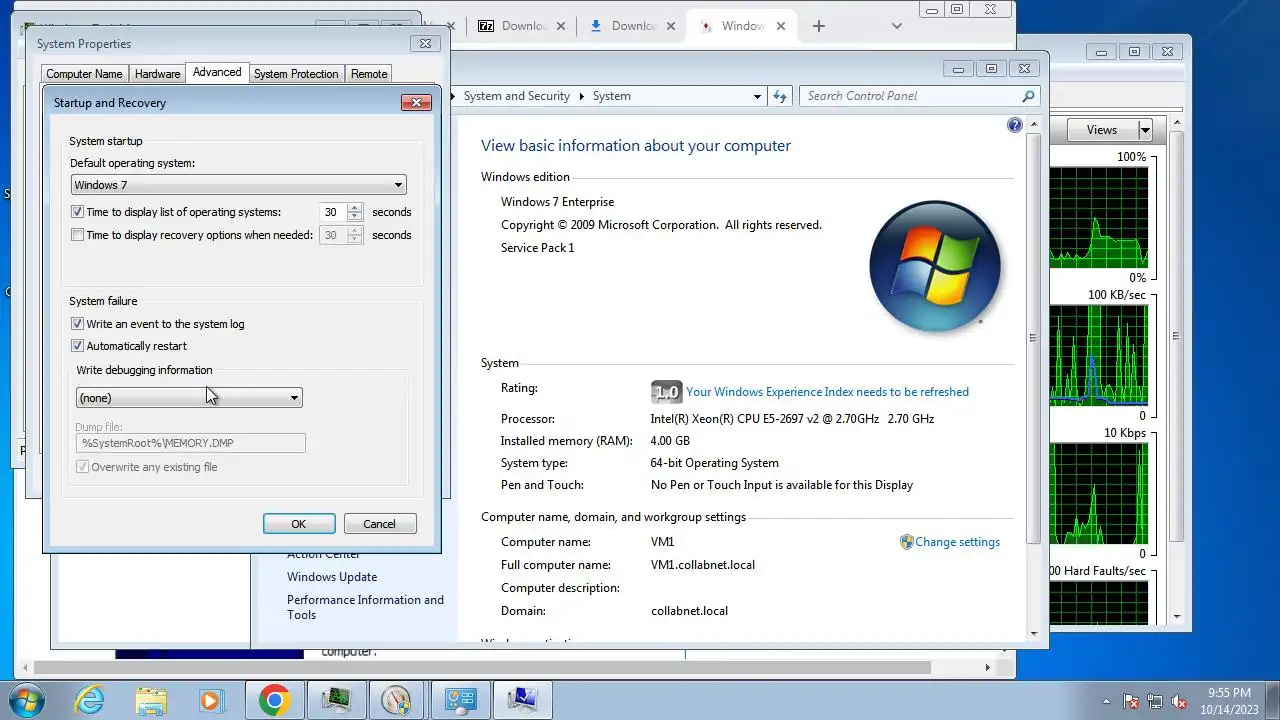Switch to the Computer Name tab

coord(84,74)
